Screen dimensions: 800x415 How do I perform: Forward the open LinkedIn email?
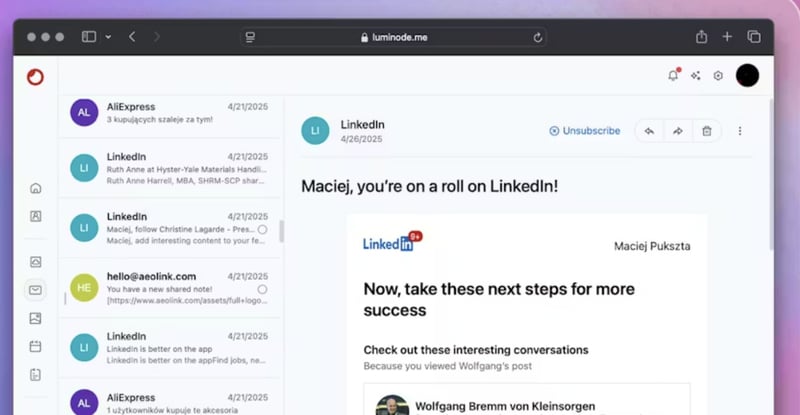[677, 131]
